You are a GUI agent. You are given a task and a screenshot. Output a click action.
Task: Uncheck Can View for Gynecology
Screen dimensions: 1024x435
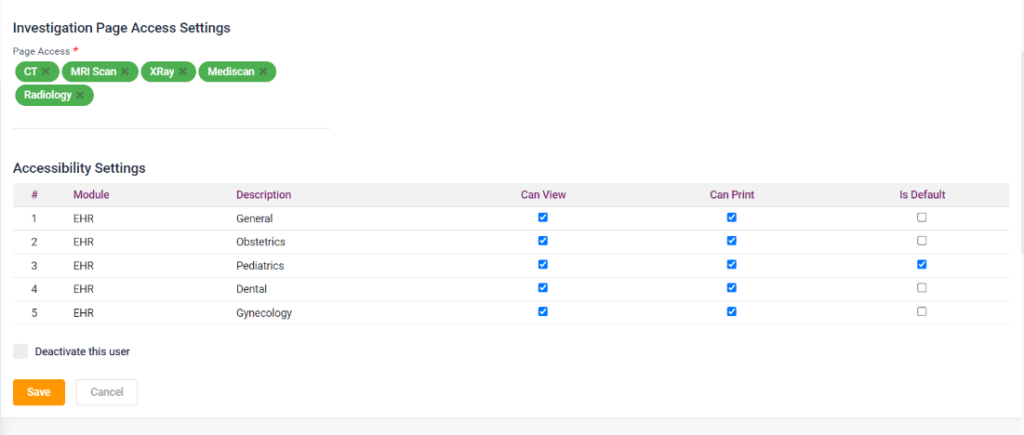(x=543, y=311)
